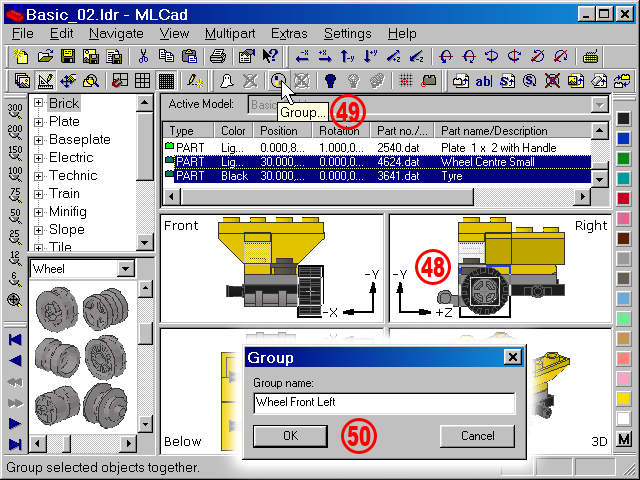Move part along minus Z axis
Viewport: 640px width, 480px height.
416,56
